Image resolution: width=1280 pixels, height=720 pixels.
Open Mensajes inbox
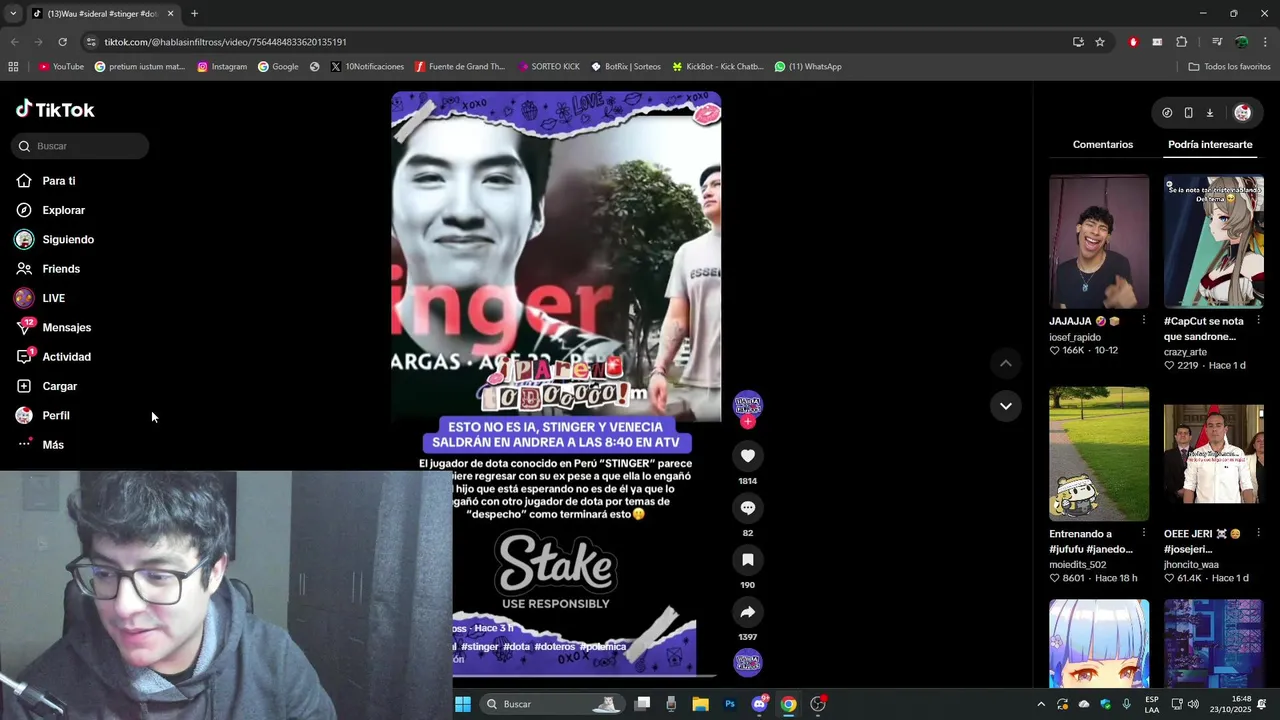click(x=66, y=328)
